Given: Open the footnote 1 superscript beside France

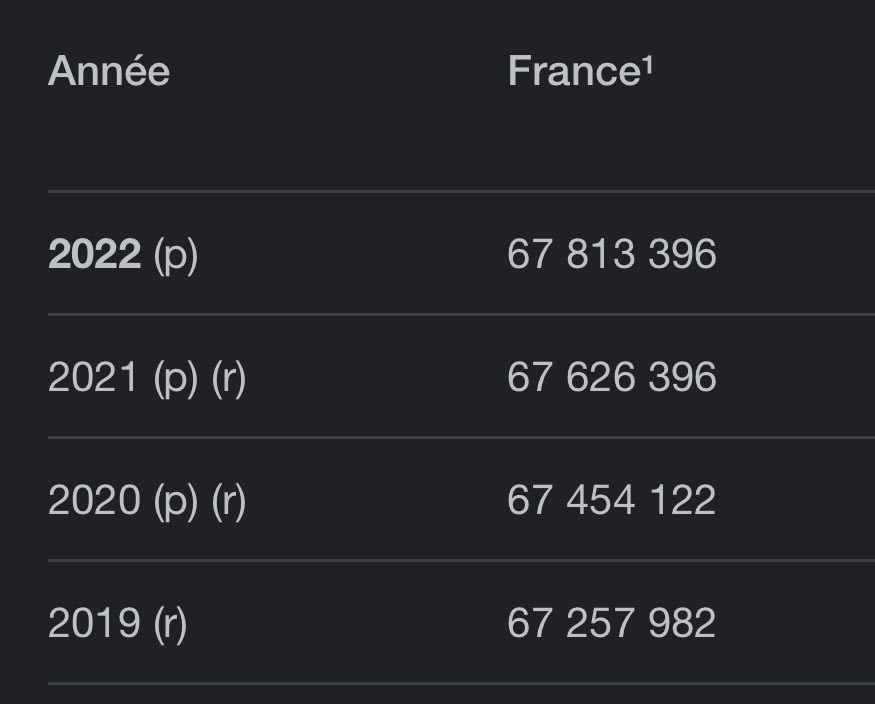Looking at the screenshot, I should point(647,65).
